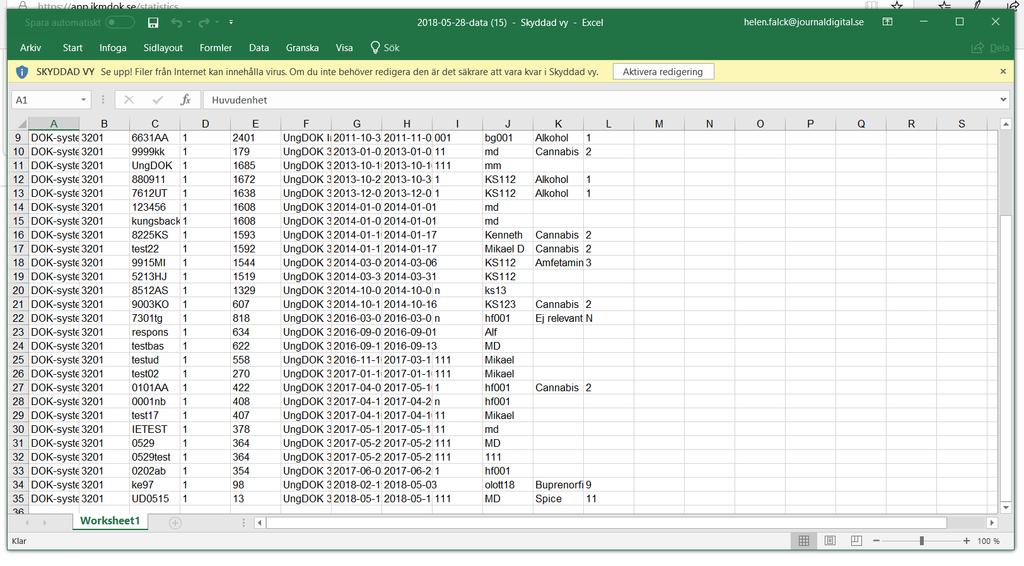Image resolution: width=1024 pixels, height=566 pixels.
Task: Open the ribbon display options icon
Action: click(888, 22)
